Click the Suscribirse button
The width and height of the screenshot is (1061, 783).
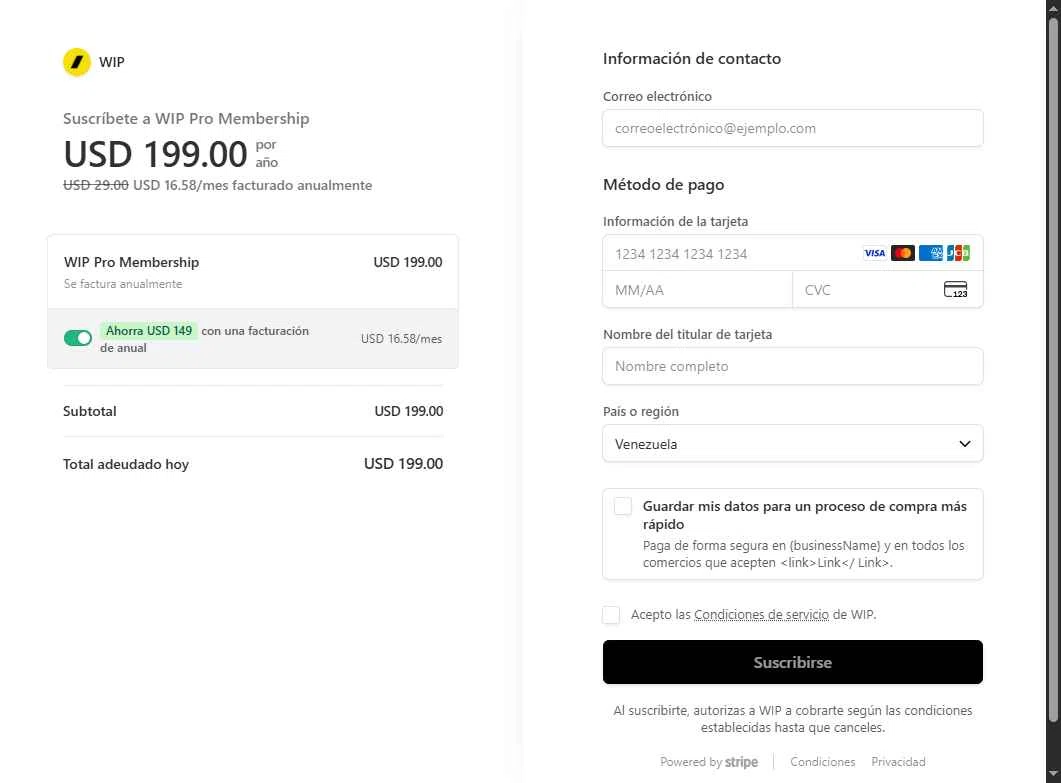(x=792, y=662)
